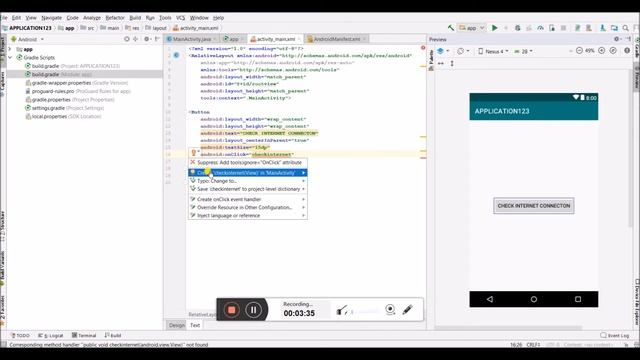The image size is (640, 360).
Task: Click the zoom-to-fit preview icon
Action: click(613, 51)
